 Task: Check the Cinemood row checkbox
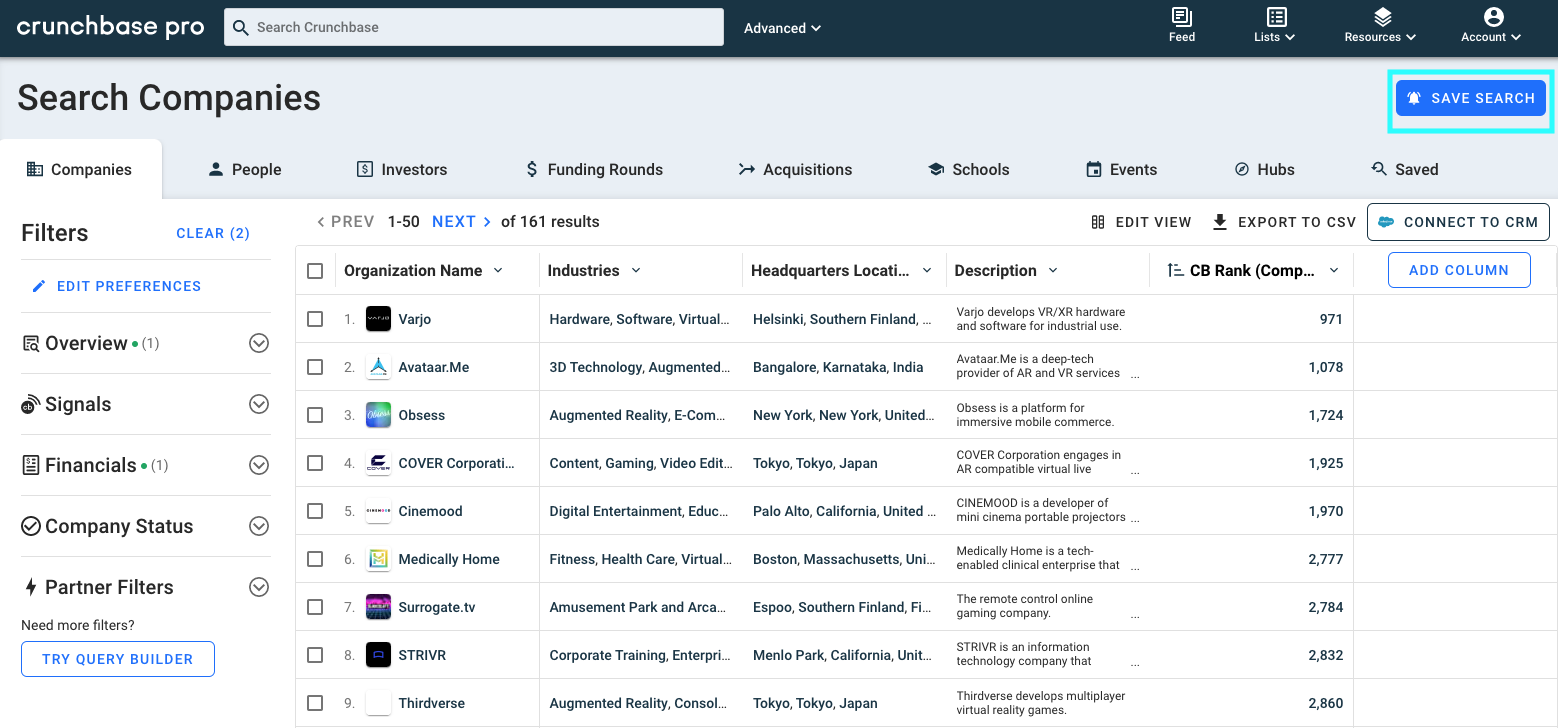point(315,511)
